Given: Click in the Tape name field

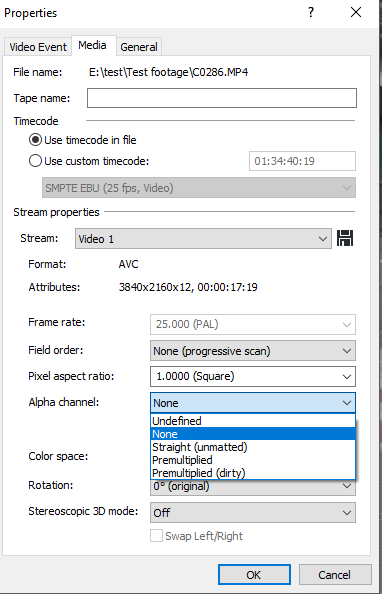Looking at the screenshot, I should click(x=222, y=98).
